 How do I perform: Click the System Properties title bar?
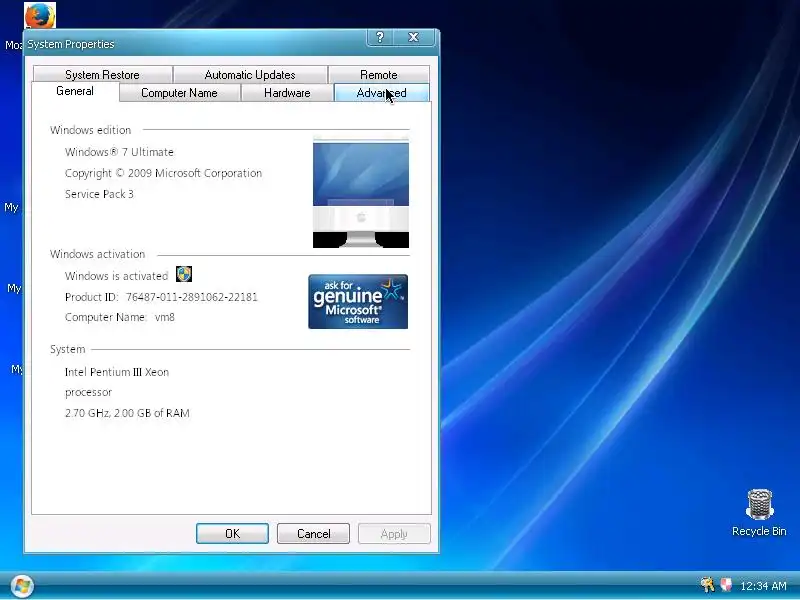pos(196,44)
